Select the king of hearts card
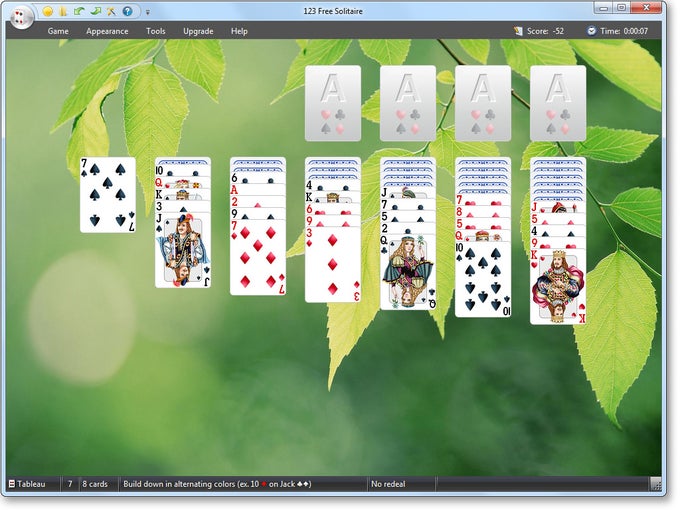This screenshot has width=680, height=510. pyautogui.click(x=558, y=287)
